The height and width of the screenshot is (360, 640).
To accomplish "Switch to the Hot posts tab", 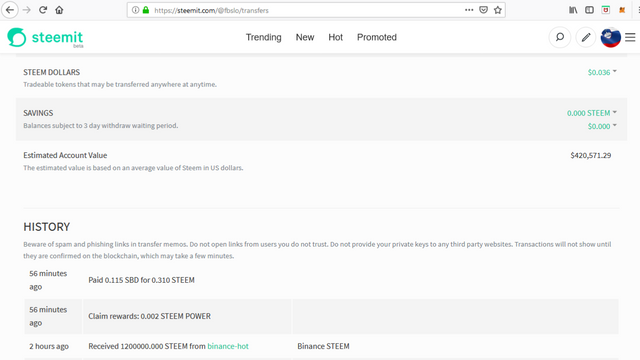I will 336,37.
